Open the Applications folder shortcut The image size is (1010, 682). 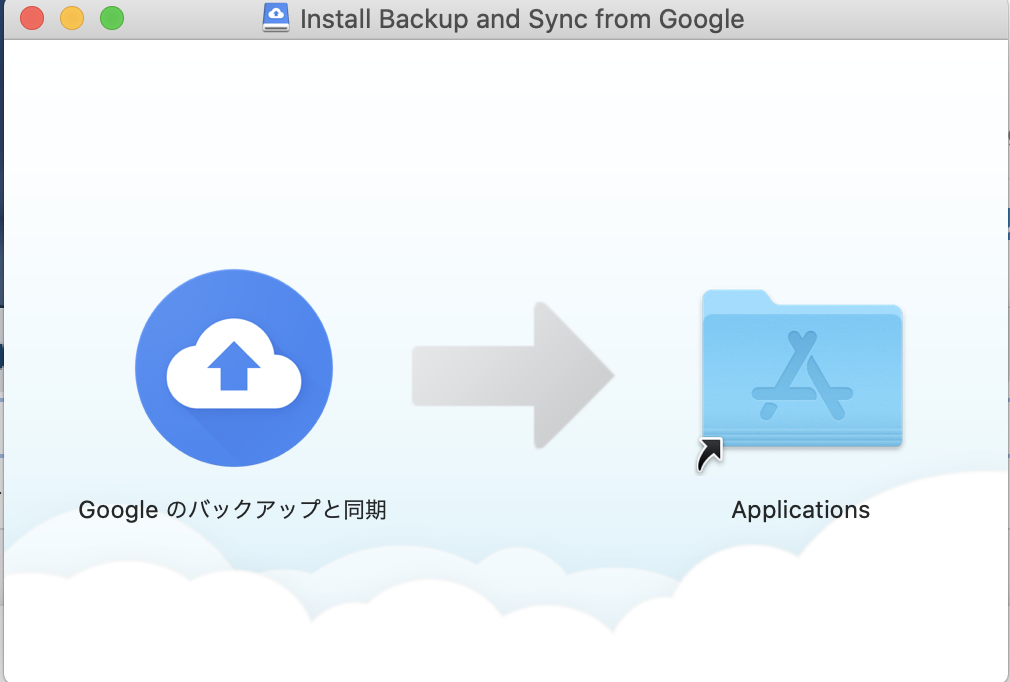pyautogui.click(x=801, y=369)
